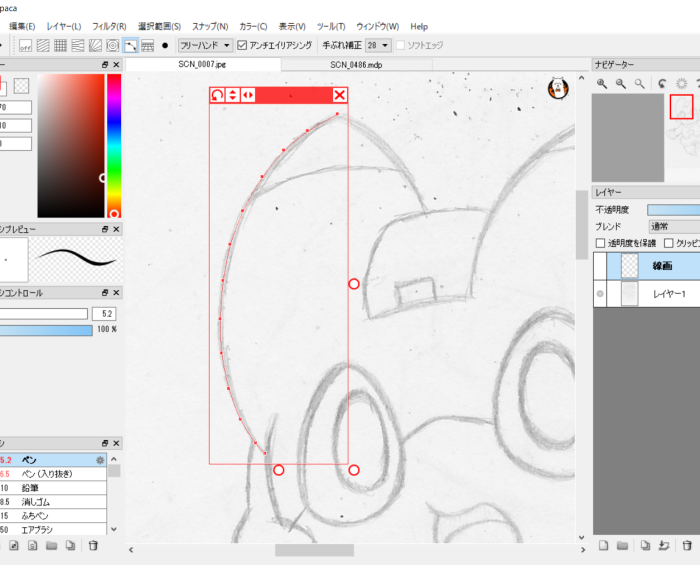Select the 鉛筆 brush
The width and height of the screenshot is (700, 565).
click(53, 488)
